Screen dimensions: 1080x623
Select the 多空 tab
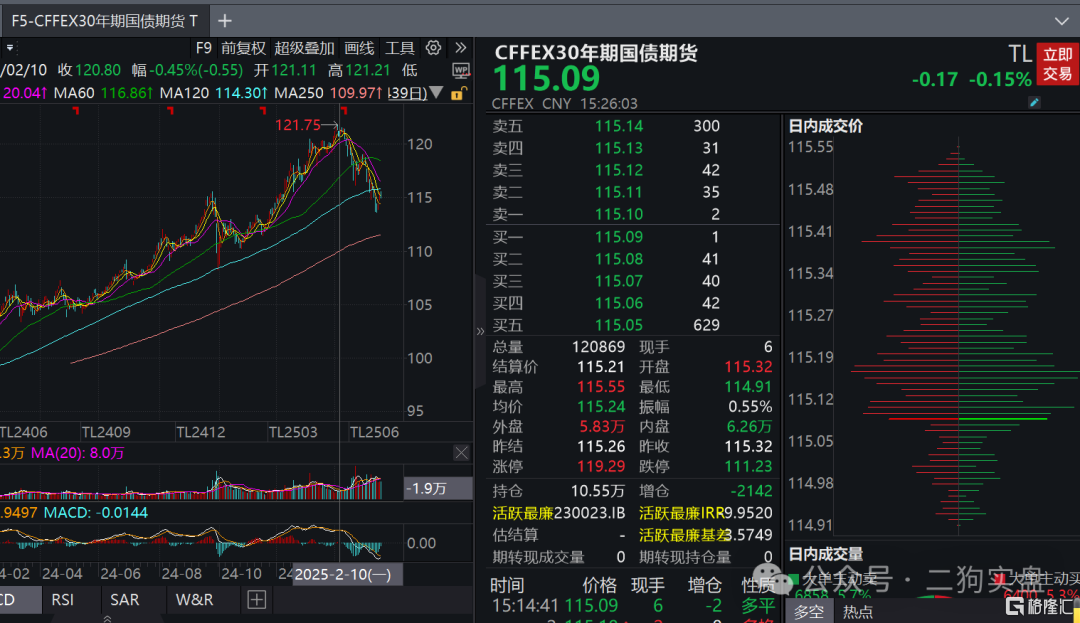(809, 611)
